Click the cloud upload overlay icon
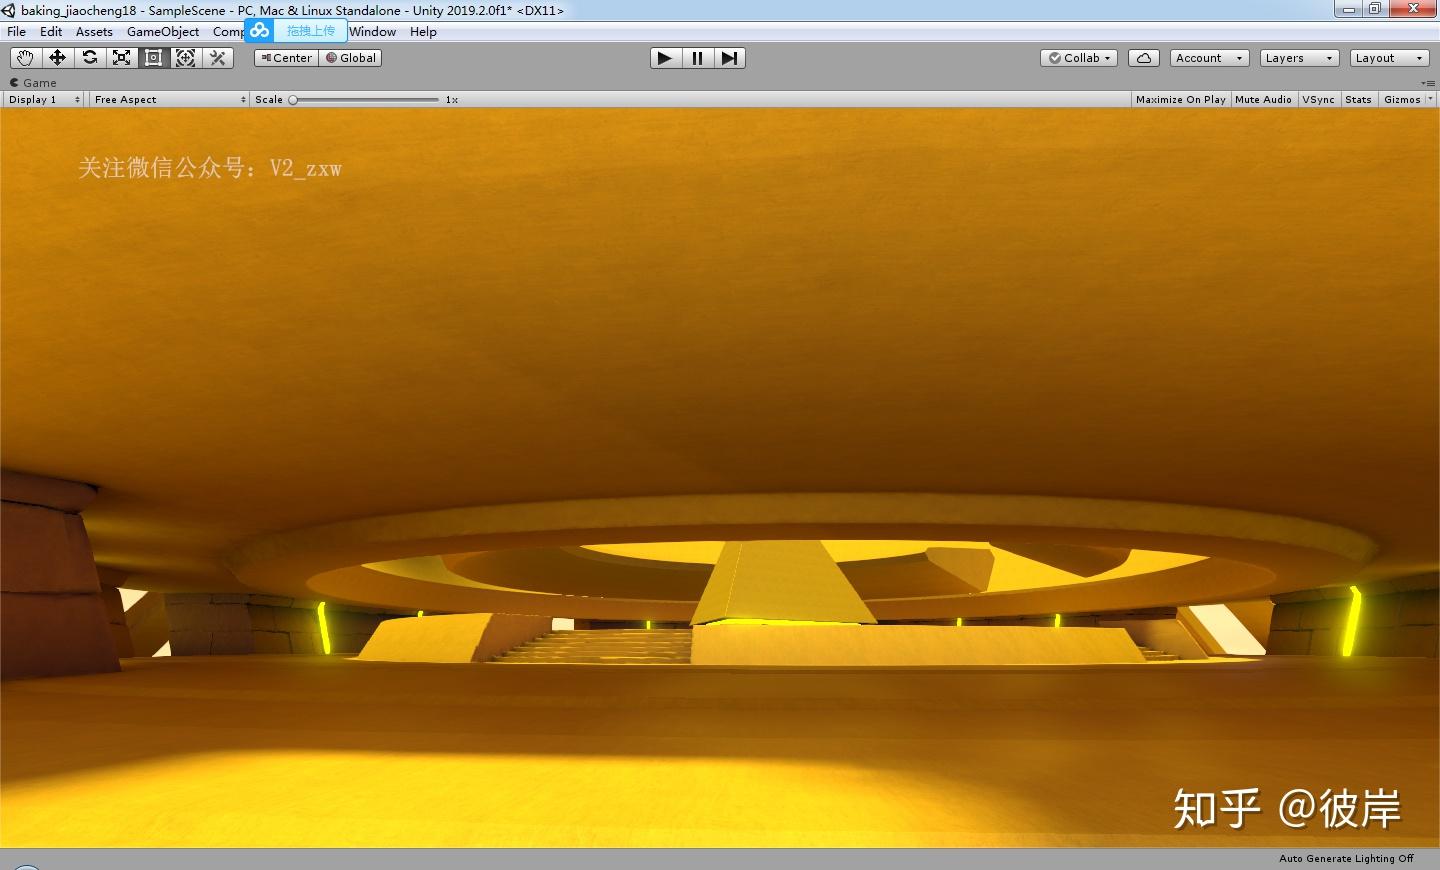The height and width of the screenshot is (870, 1440). pos(259,30)
